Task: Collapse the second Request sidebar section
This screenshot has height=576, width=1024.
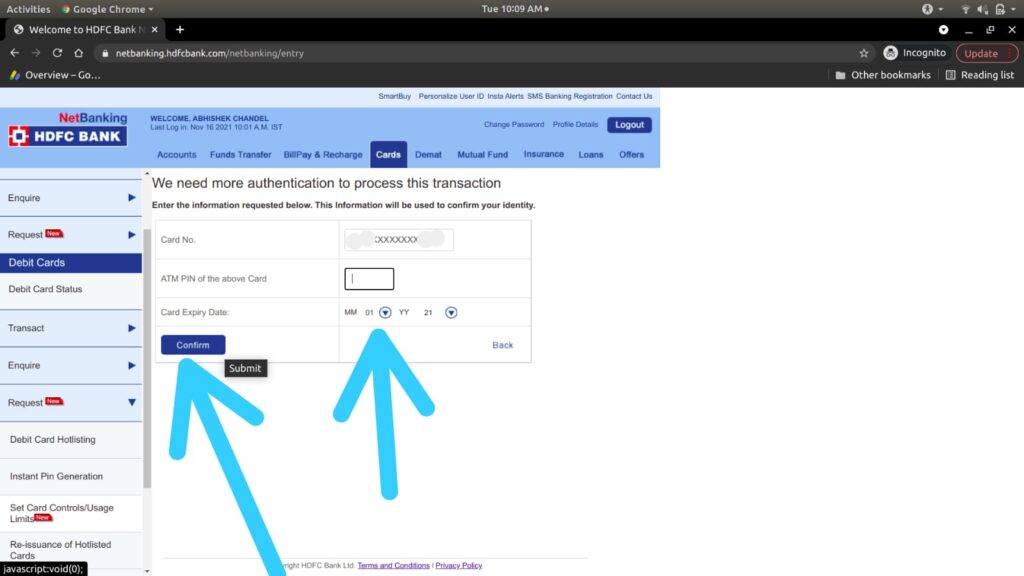Action: click(71, 402)
